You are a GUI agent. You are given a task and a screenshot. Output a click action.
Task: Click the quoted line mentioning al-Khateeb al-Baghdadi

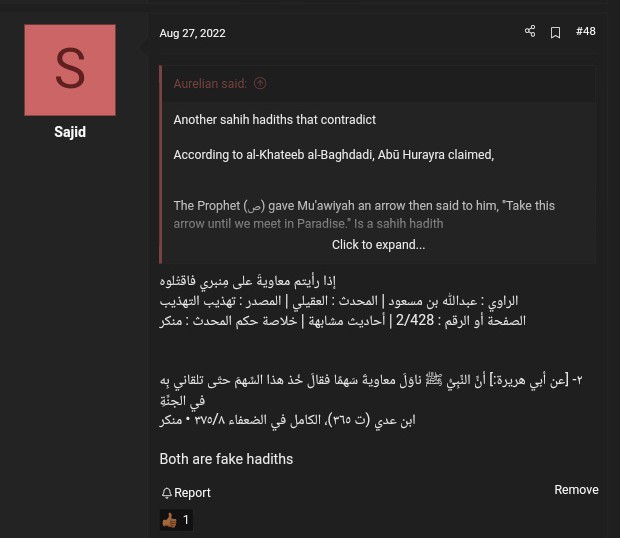pos(333,155)
